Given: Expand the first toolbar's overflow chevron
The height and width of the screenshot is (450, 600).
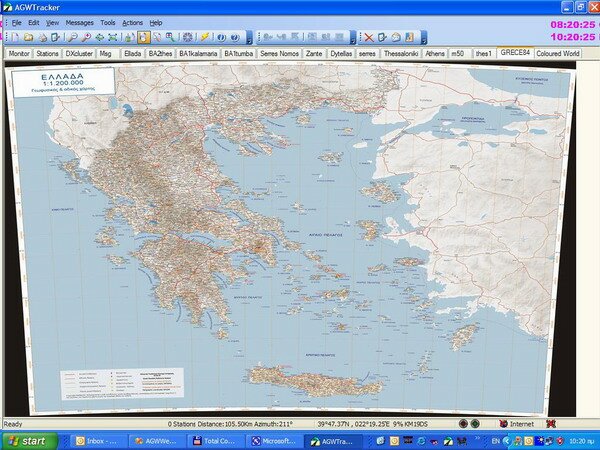Looking at the screenshot, I should (249, 38).
